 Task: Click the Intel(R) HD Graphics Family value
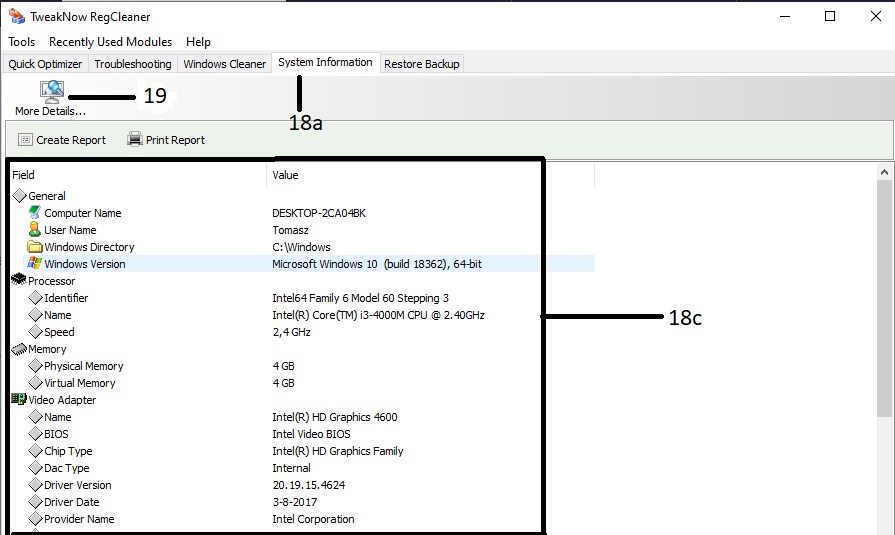coord(338,451)
